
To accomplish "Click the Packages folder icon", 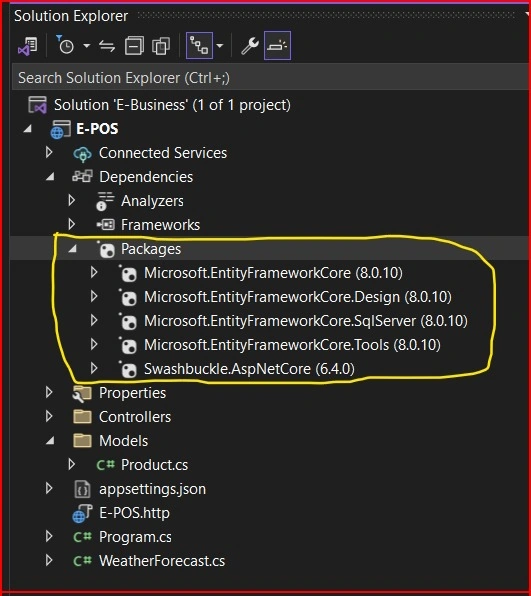I will 106,249.
